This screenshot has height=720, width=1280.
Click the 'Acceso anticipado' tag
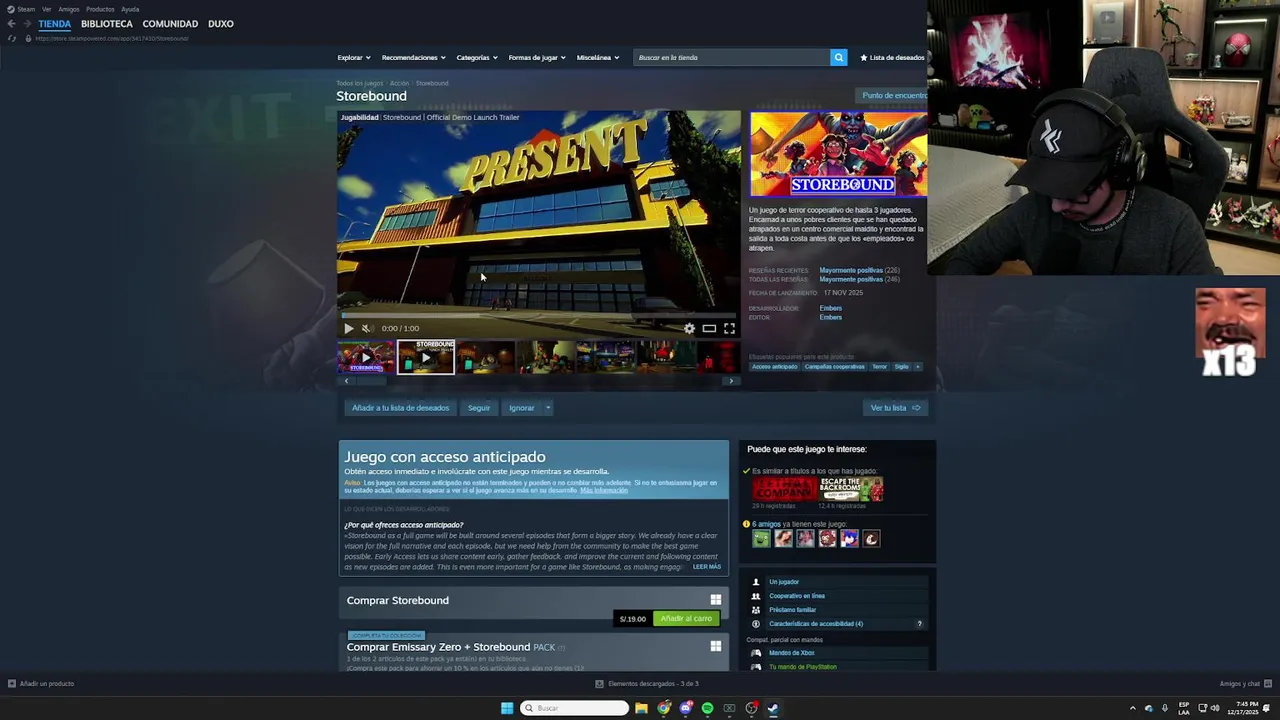pyautogui.click(x=775, y=367)
